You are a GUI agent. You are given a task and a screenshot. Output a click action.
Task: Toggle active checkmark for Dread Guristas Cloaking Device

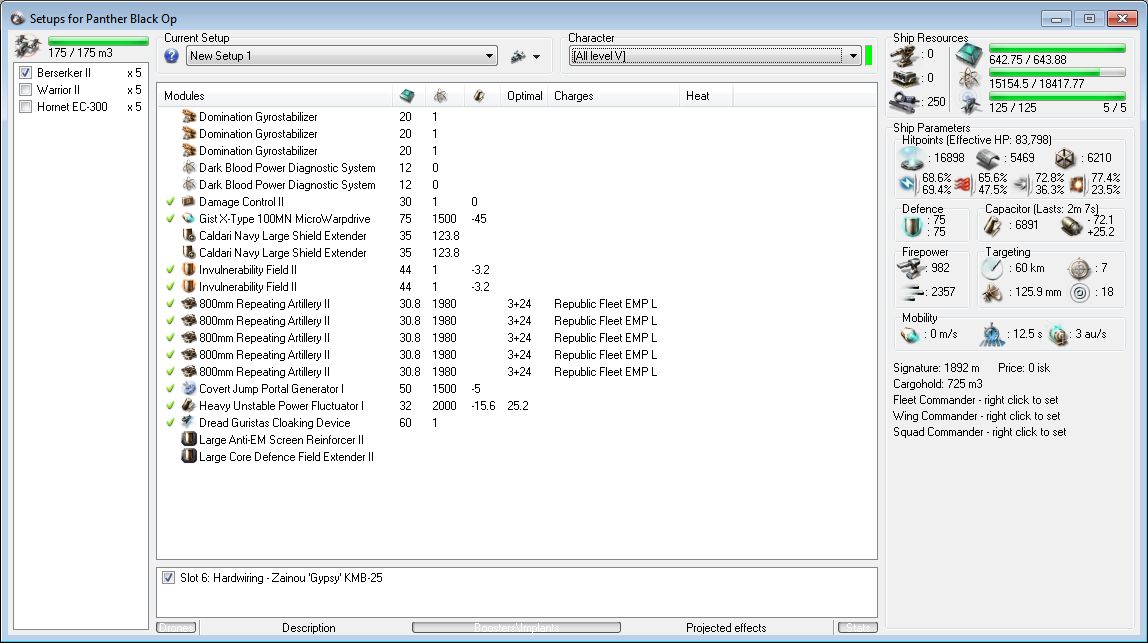(x=171, y=423)
